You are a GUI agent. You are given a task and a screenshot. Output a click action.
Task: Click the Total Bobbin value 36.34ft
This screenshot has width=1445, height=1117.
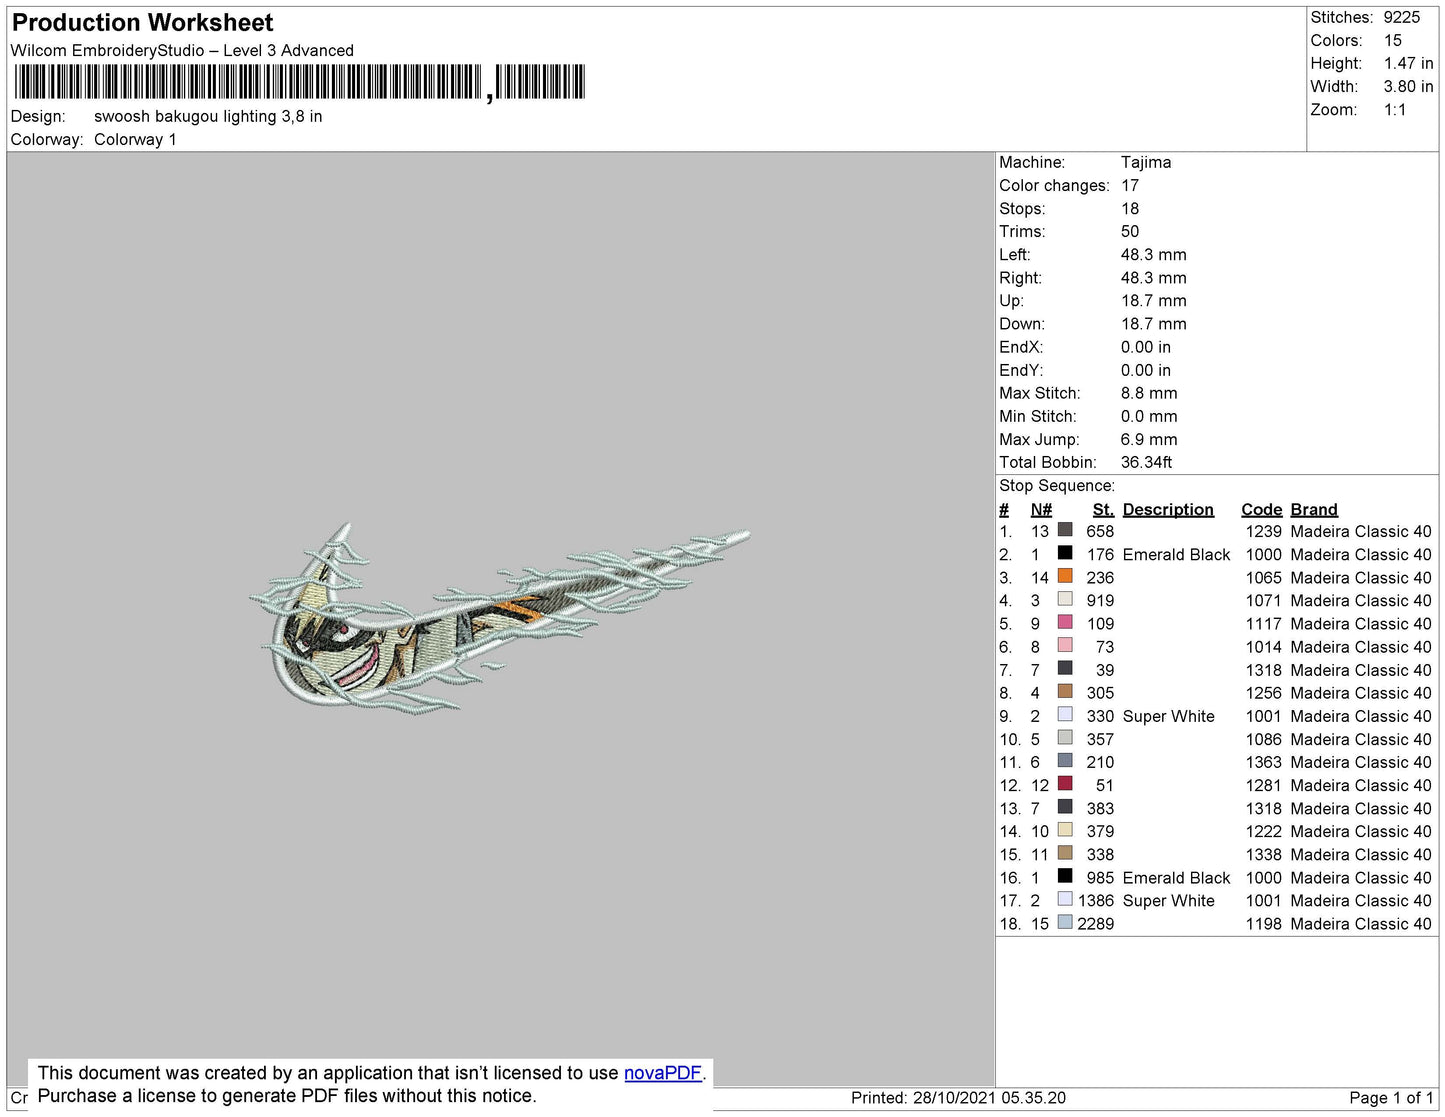[1146, 462]
